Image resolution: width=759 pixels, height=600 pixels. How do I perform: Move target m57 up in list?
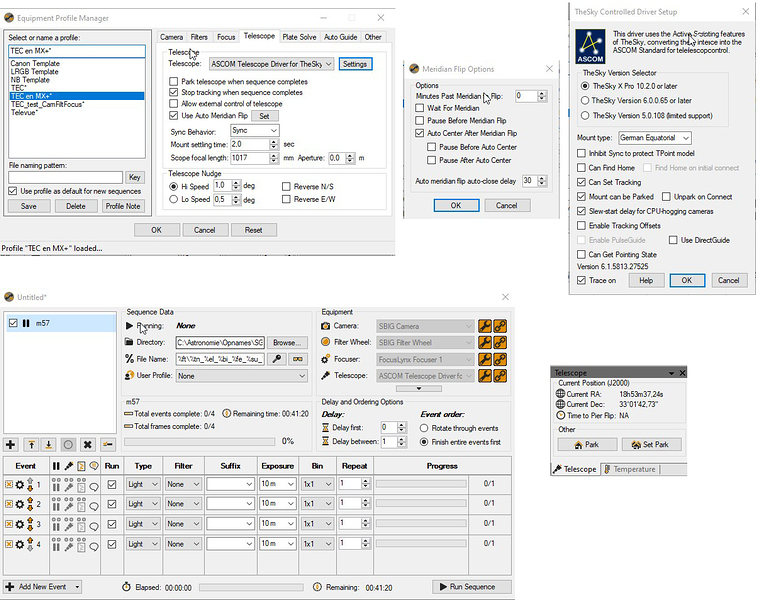pos(31,445)
